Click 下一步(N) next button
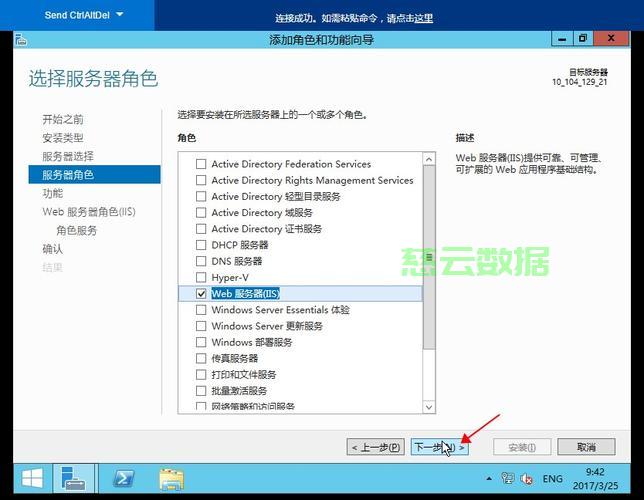 [439, 447]
